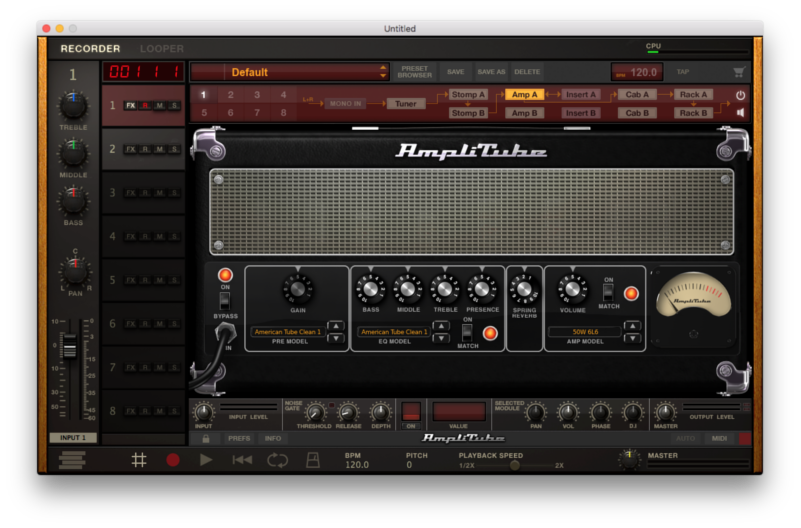The height and width of the screenshot is (528, 801).
Task: Toggle FX on recorder track 2
Action: (x=131, y=149)
